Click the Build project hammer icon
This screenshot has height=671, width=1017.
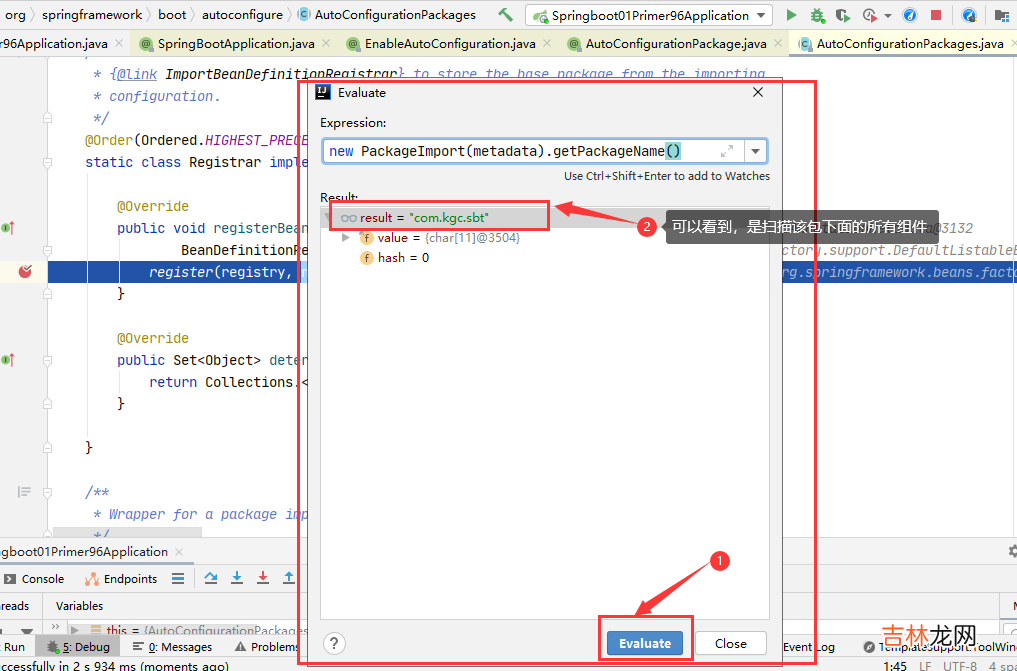[x=505, y=15]
